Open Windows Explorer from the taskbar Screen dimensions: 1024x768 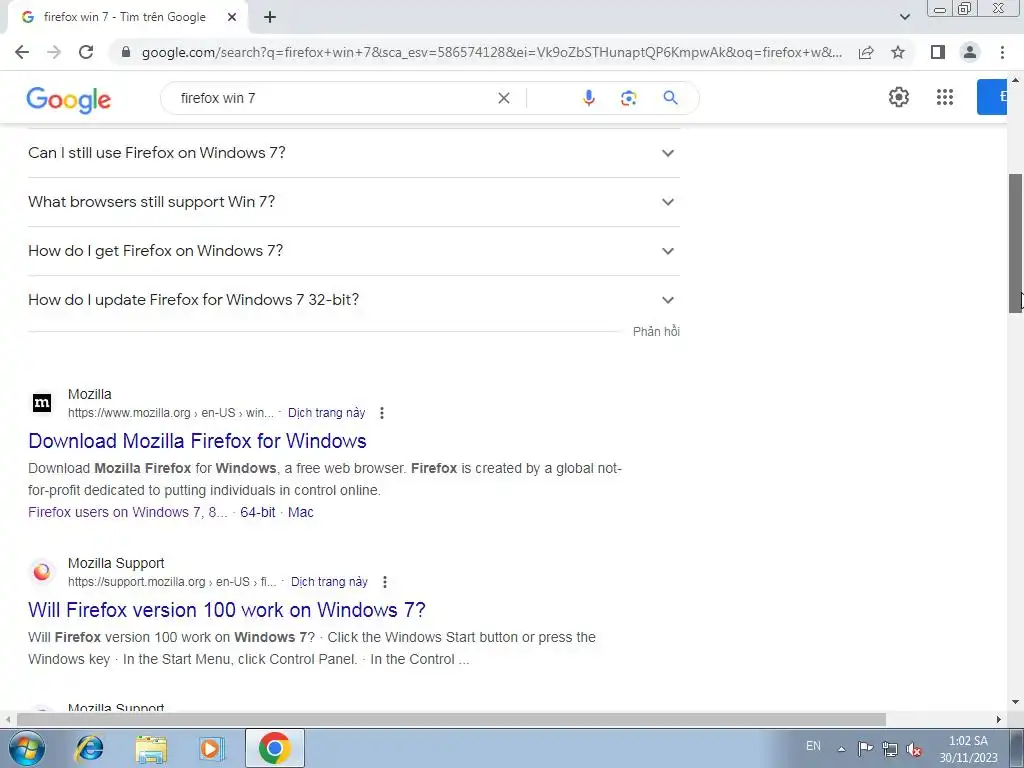coord(151,748)
